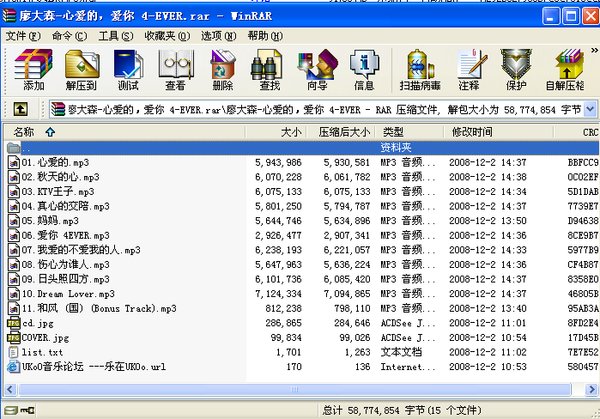Screen dimensions: 600x419
Task: Click the COVER.jpg file icon
Action: tap(13, 337)
